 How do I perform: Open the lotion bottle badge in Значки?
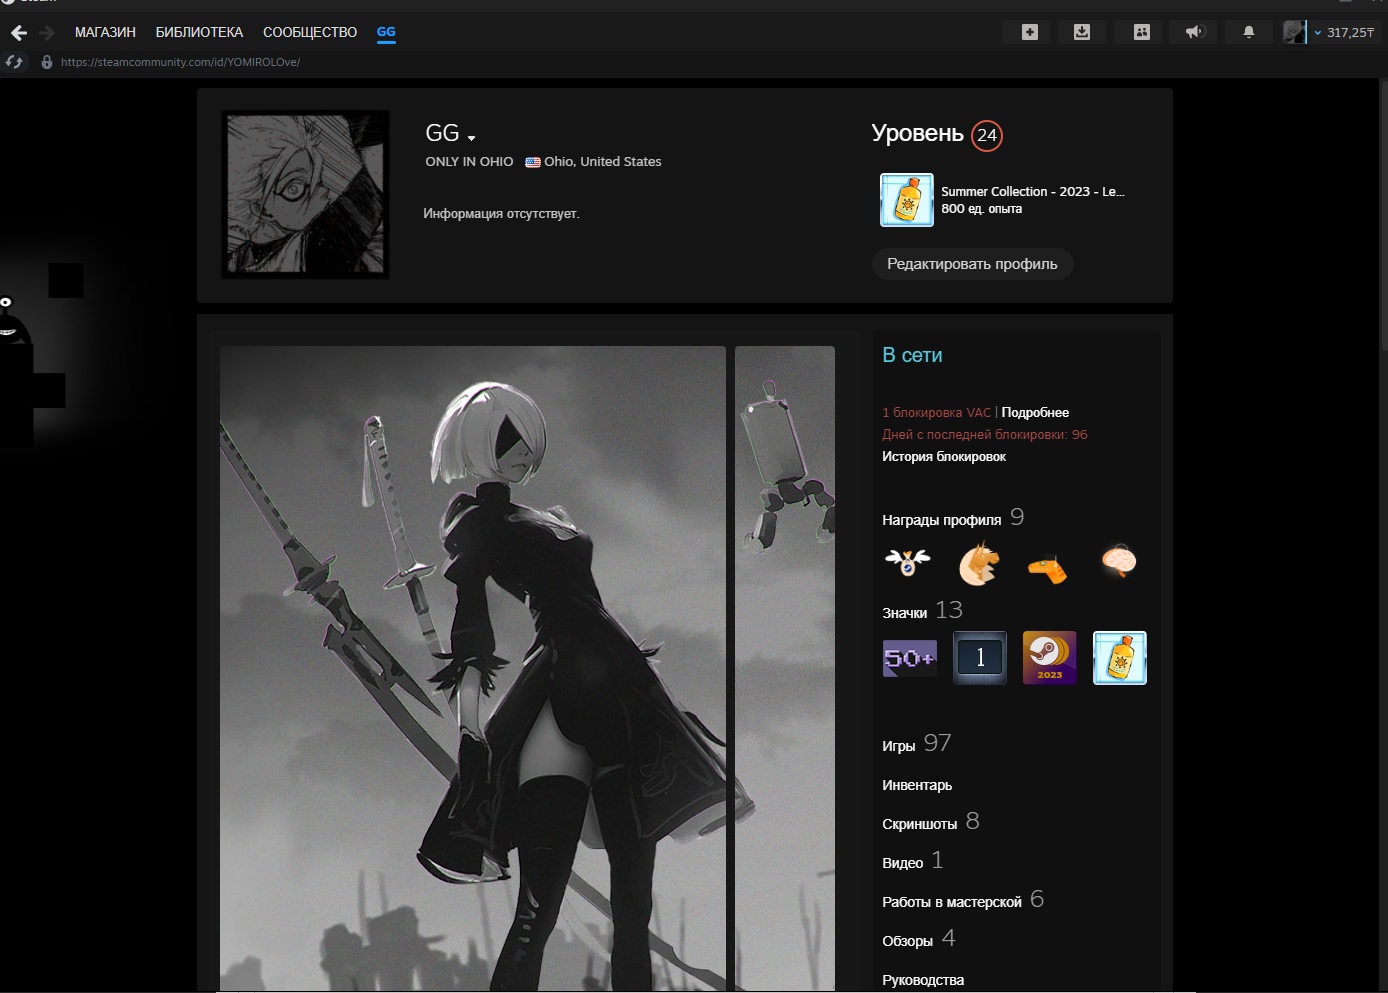[x=1120, y=658]
